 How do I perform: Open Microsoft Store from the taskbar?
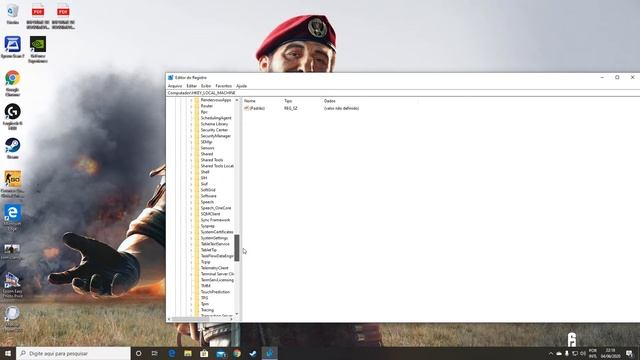pyautogui.click(x=204, y=353)
